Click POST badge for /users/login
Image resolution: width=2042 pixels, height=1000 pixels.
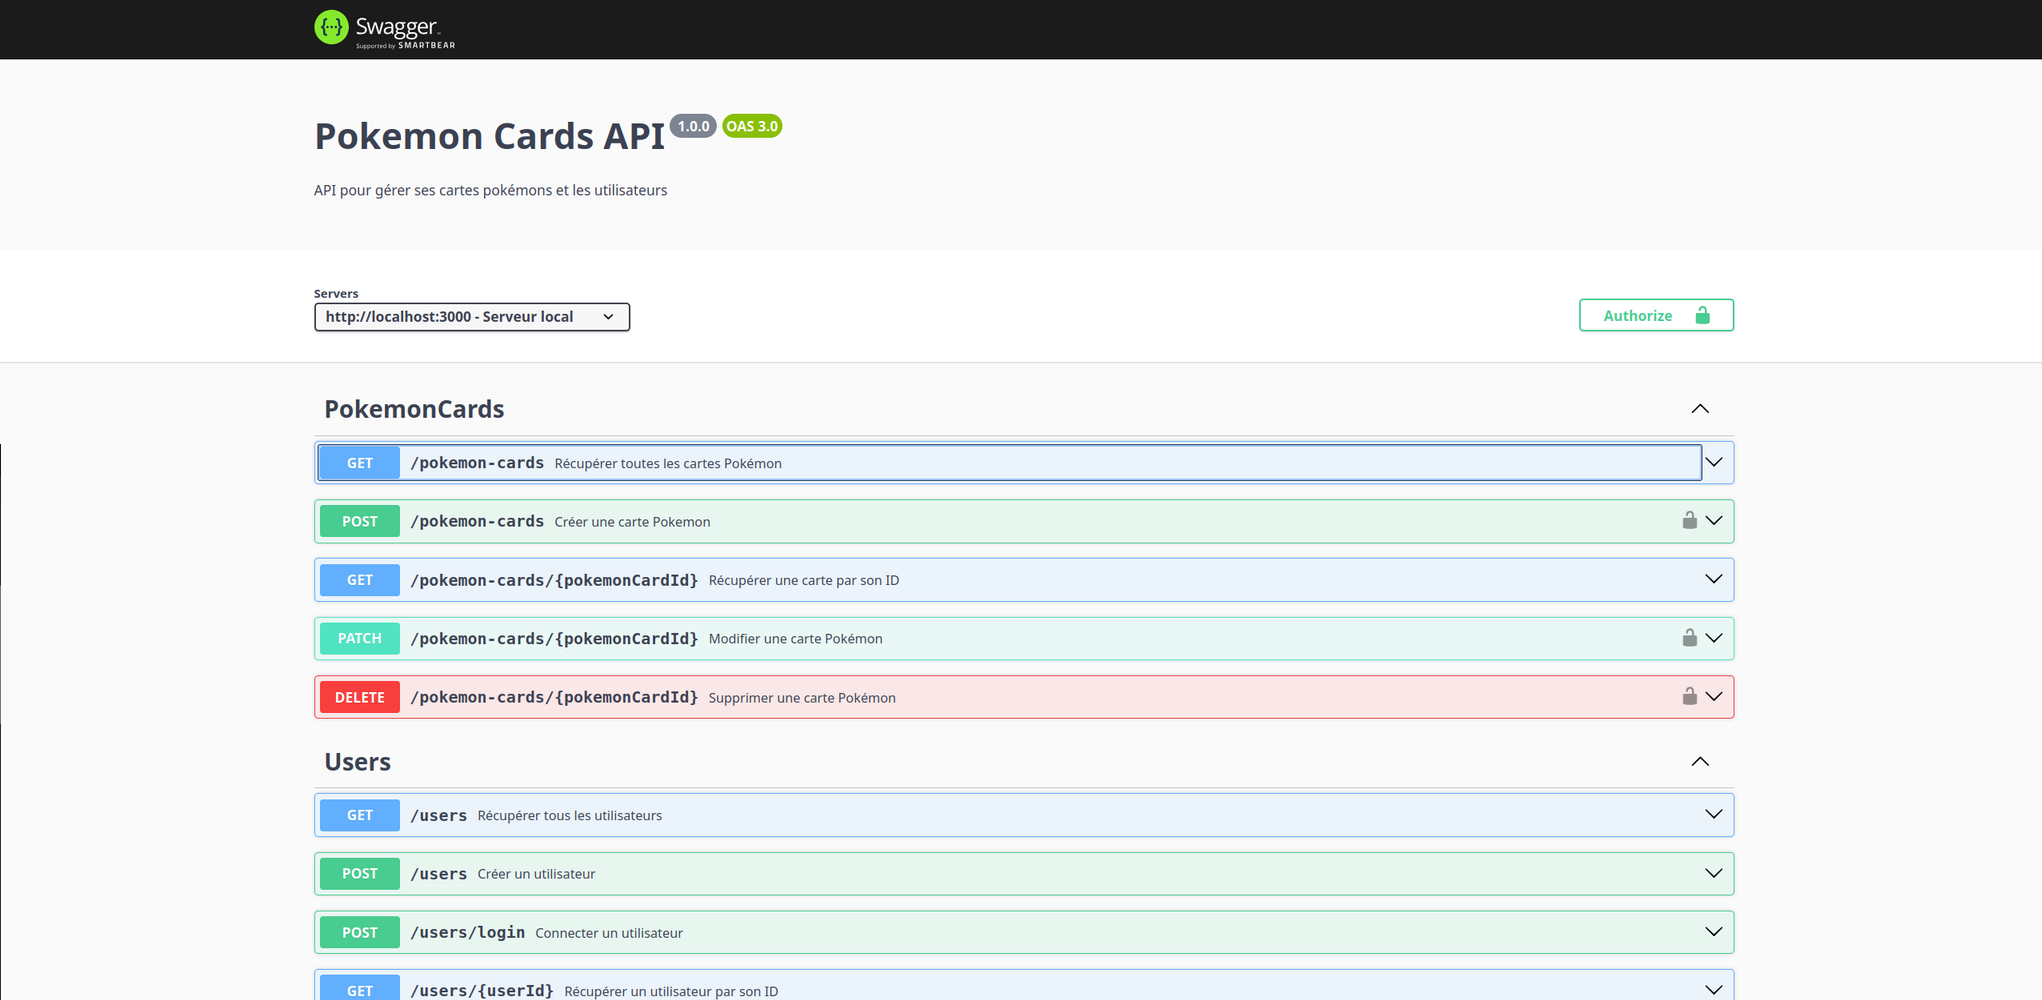(360, 932)
